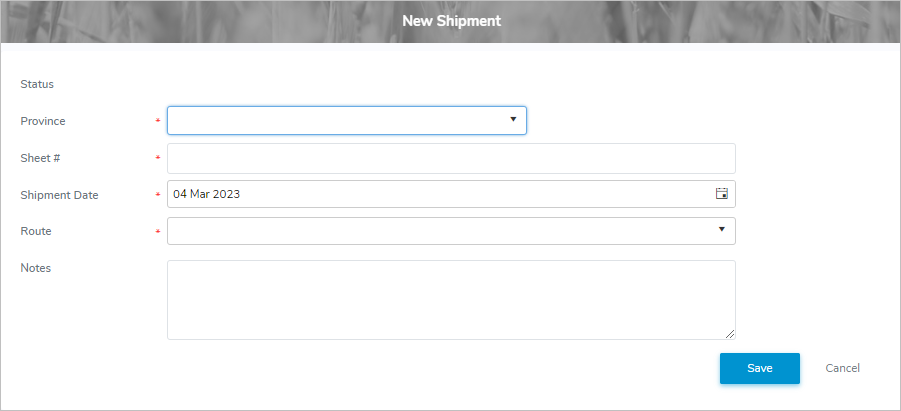The width and height of the screenshot is (901, 411).
Task: Click the New Shipment dialog title
Action: [x=451, y=20]
